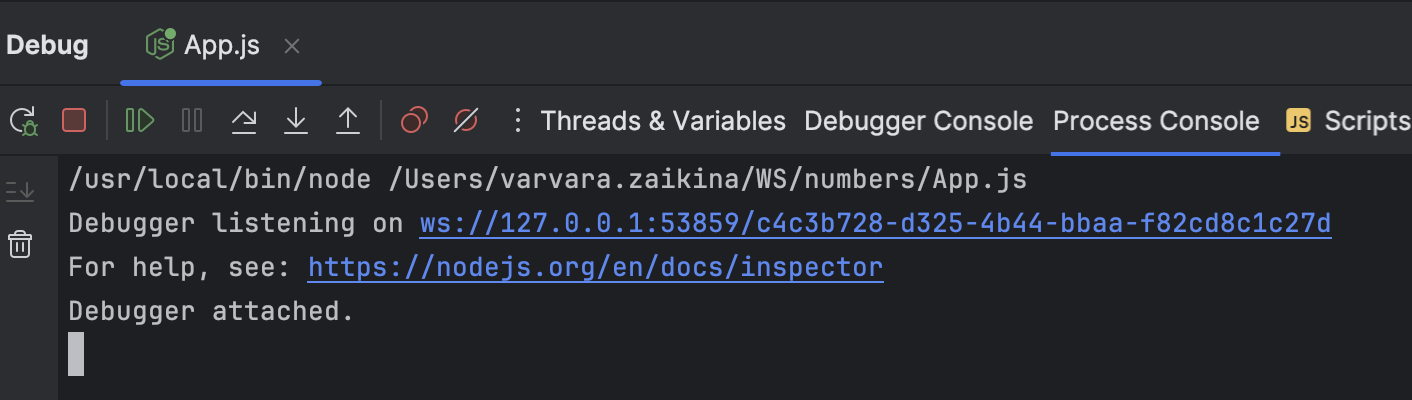Click the Pause Program icon

(x=192, y=122)
